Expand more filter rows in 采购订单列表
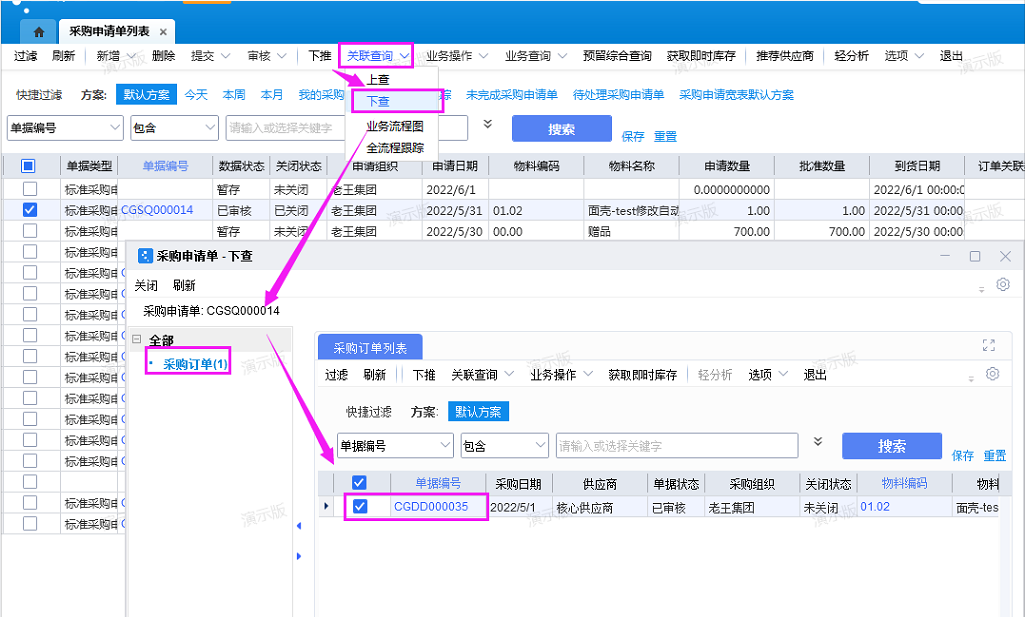This screenshot has width=1025, height=617. click(818, 441)
